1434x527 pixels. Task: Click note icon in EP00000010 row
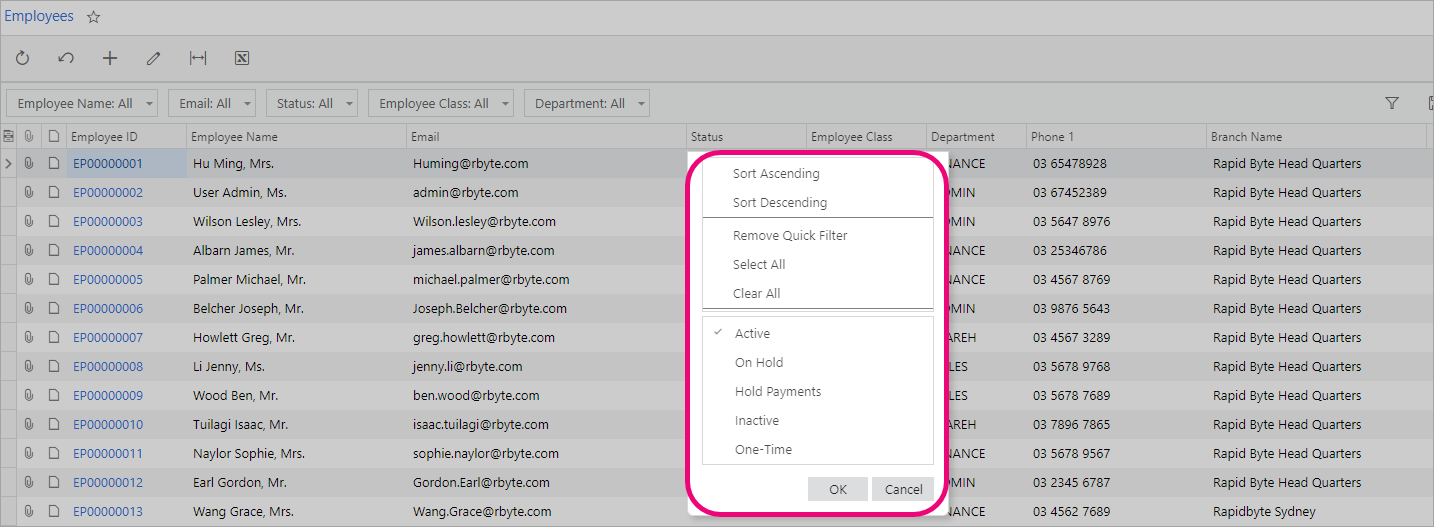pos(54,425)
